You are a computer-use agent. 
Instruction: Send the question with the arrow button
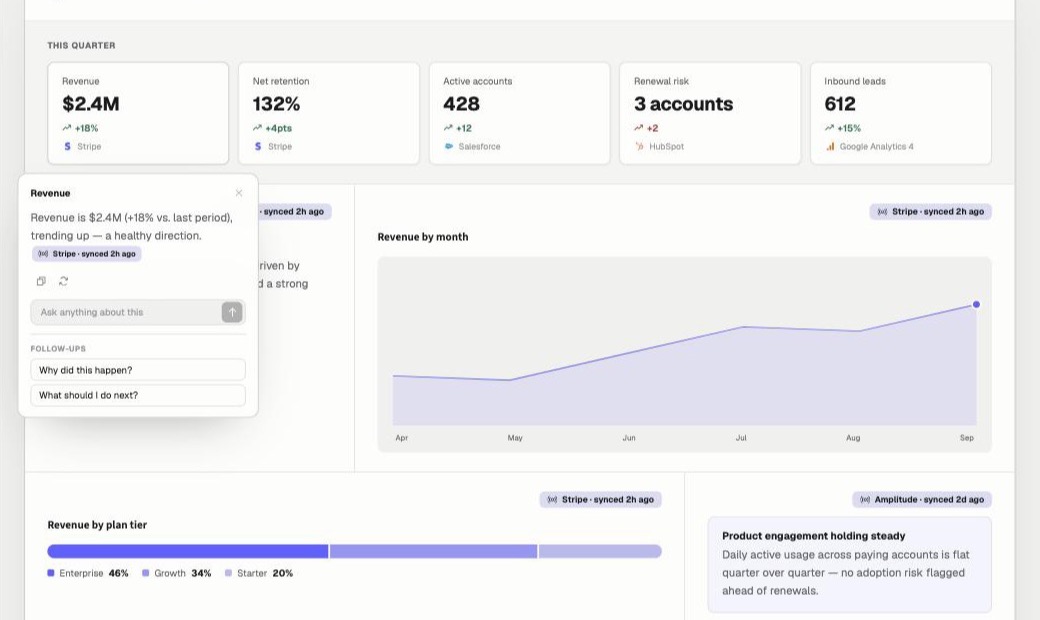[232, 312]
